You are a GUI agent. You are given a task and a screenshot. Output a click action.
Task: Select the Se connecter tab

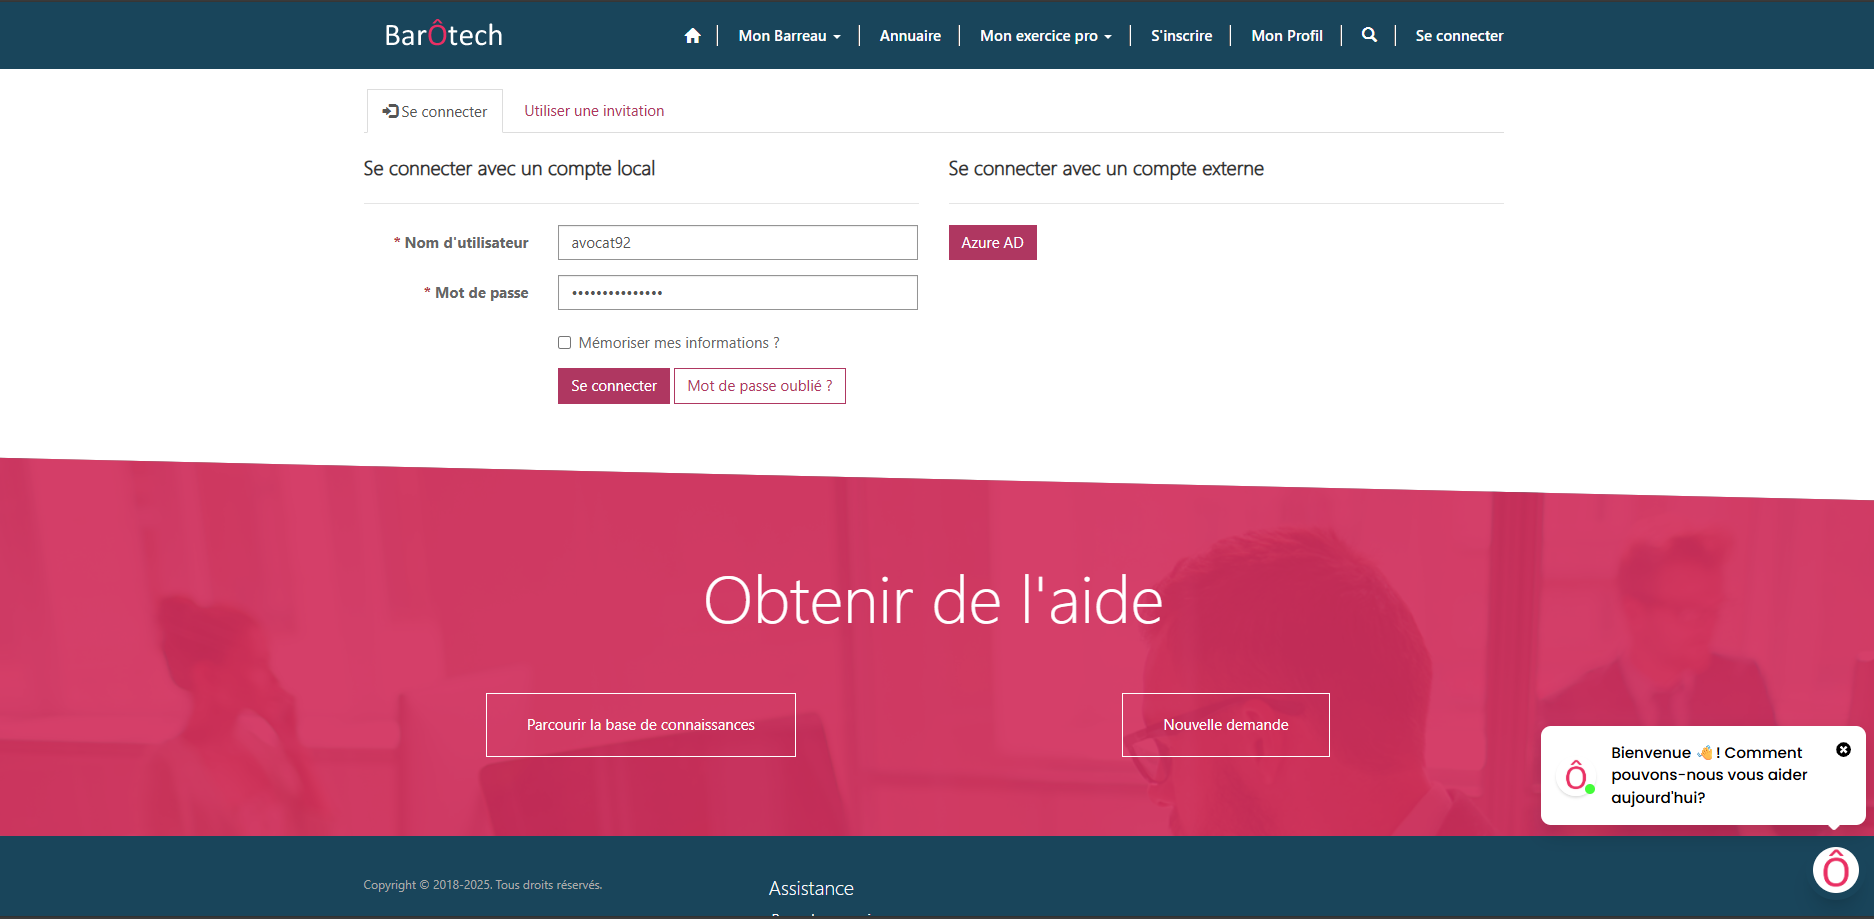pyautogui.click(x=435, y=111)
